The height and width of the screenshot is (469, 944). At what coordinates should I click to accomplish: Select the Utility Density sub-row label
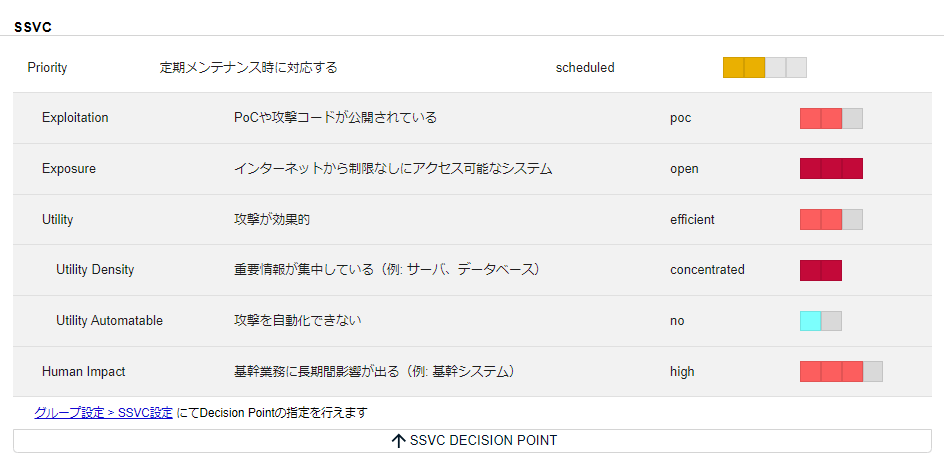95,270
